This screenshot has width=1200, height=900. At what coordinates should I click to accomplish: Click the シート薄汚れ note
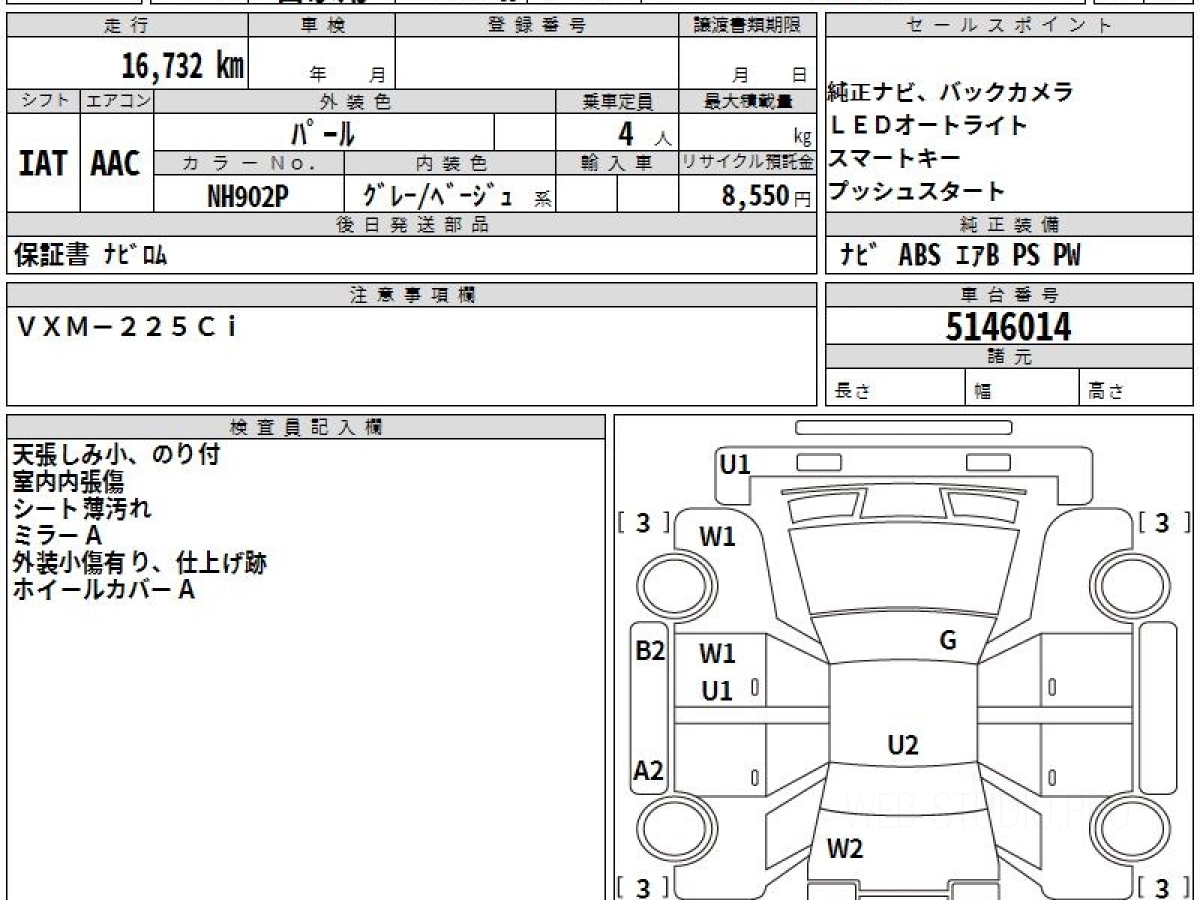pos(82,509)
